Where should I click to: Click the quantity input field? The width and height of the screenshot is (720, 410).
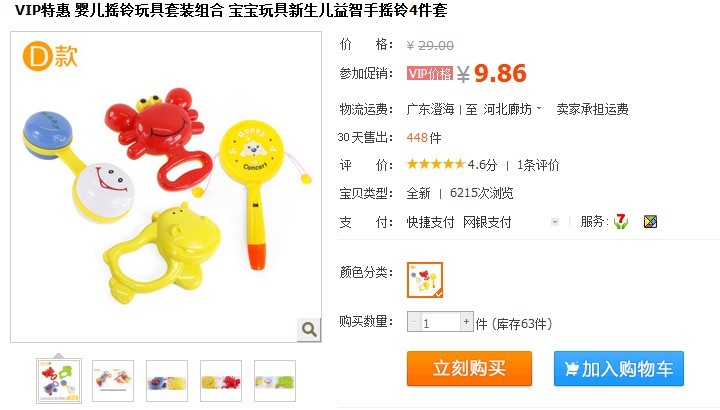(440, 322)
